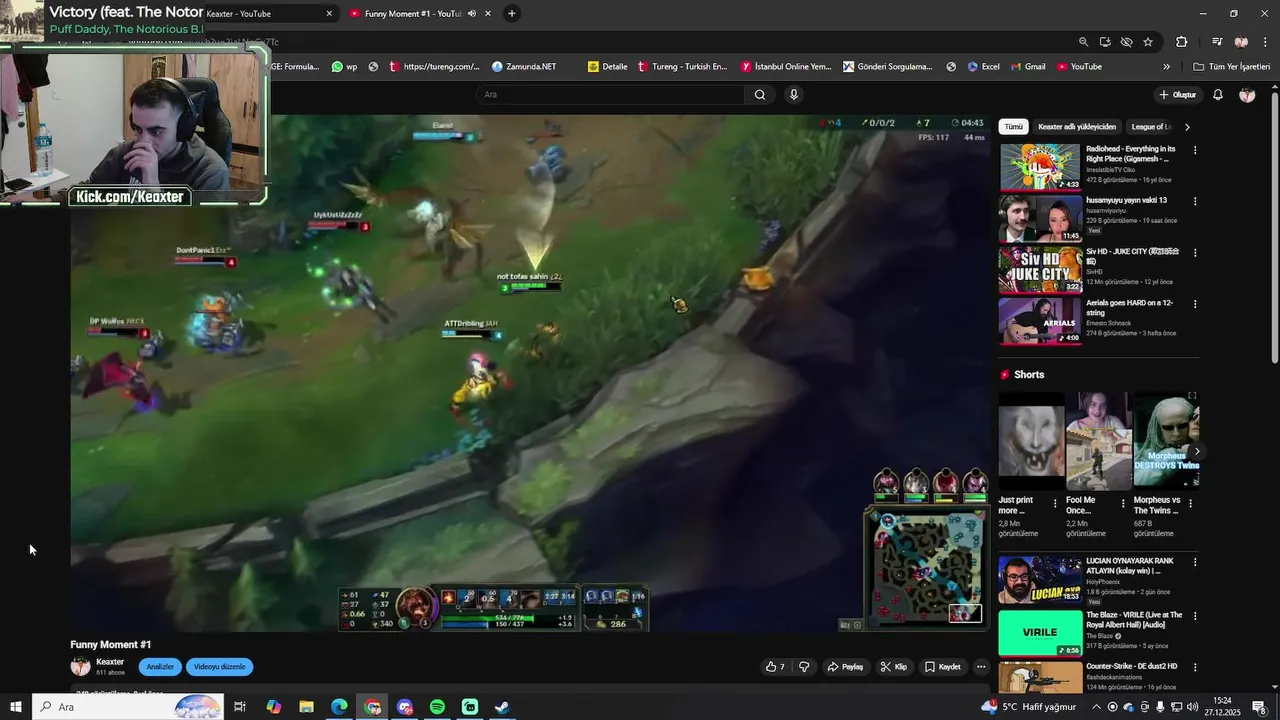Open the Chrome zoom magnifier icon
The height and width of the screenshot is (720, 1280).
(x=1083, y=42)
